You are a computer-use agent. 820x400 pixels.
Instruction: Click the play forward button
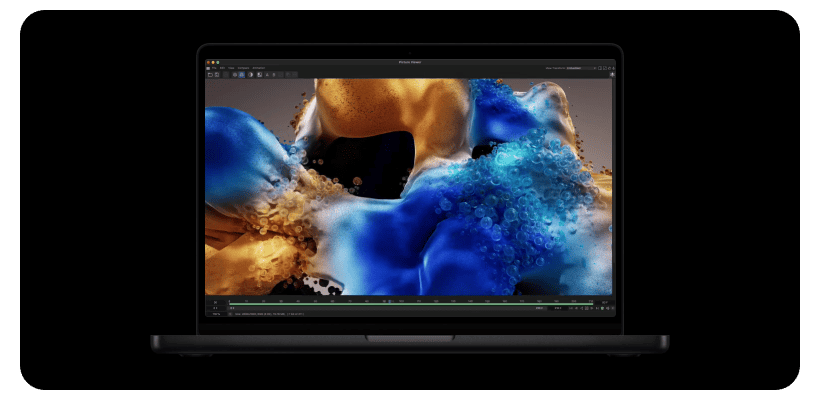[591, 308]
